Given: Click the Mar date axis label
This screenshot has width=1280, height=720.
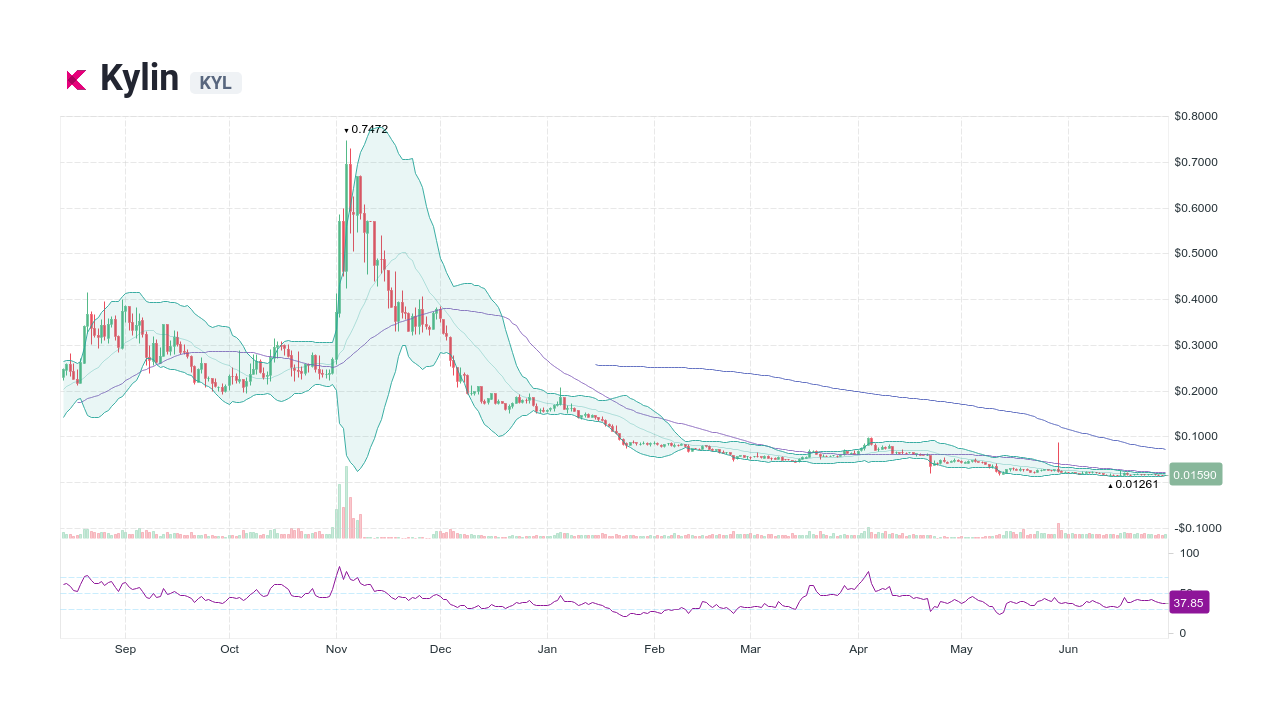Looking at the screenshot, I should tap(750, 649).
